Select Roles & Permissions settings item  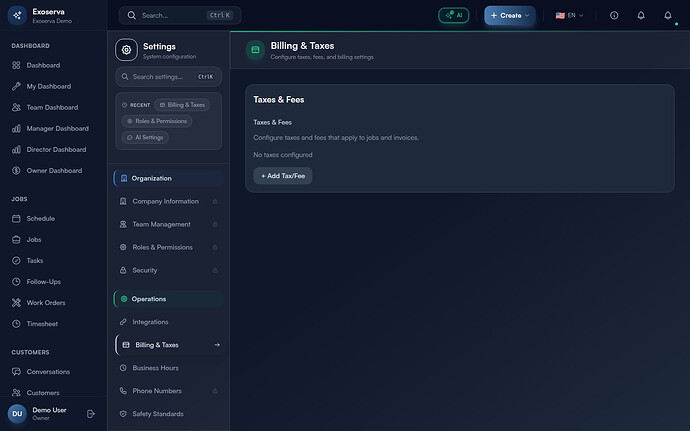point(169,247)
